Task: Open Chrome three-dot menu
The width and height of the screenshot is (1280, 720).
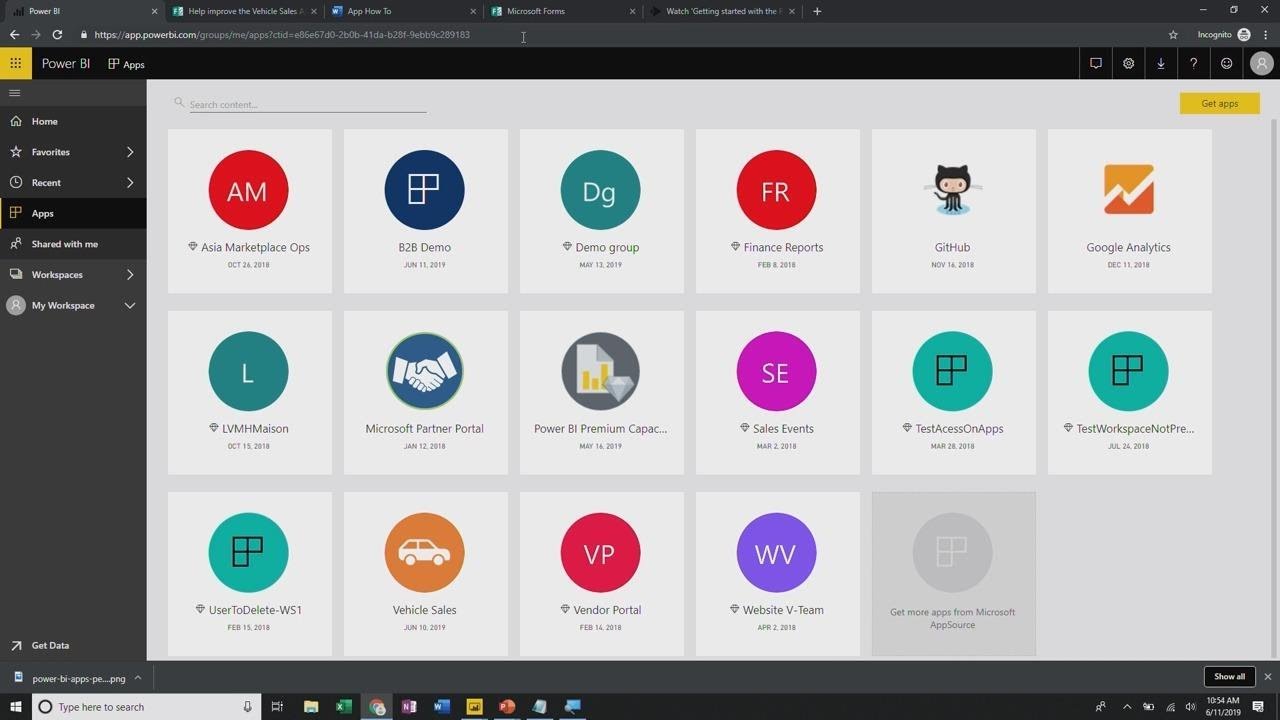Action: pos(1266,34)
